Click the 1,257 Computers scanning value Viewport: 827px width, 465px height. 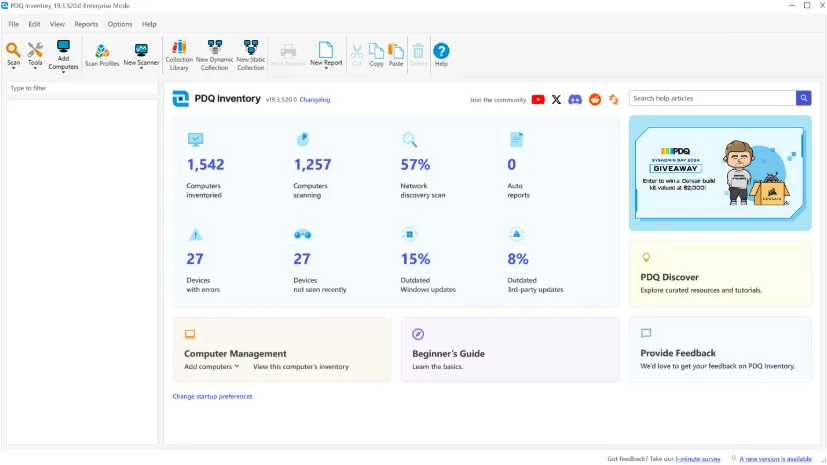pos(312,164)
